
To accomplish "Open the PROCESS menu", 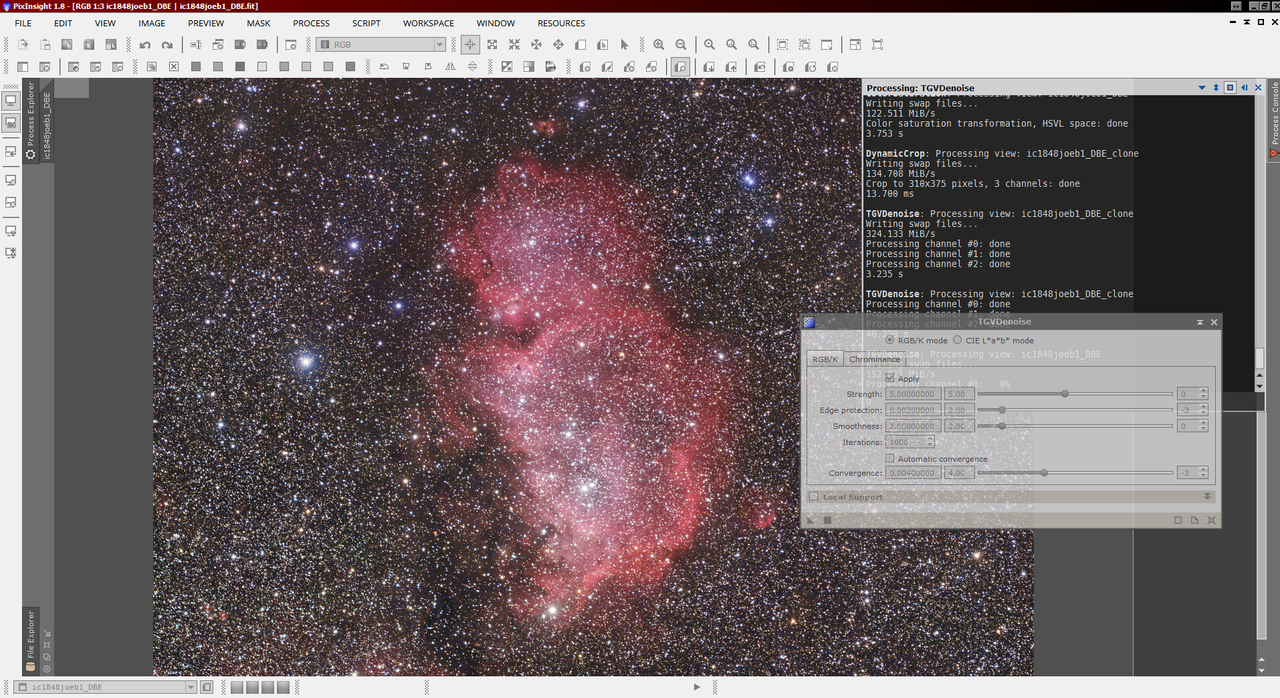I will 311,23.
